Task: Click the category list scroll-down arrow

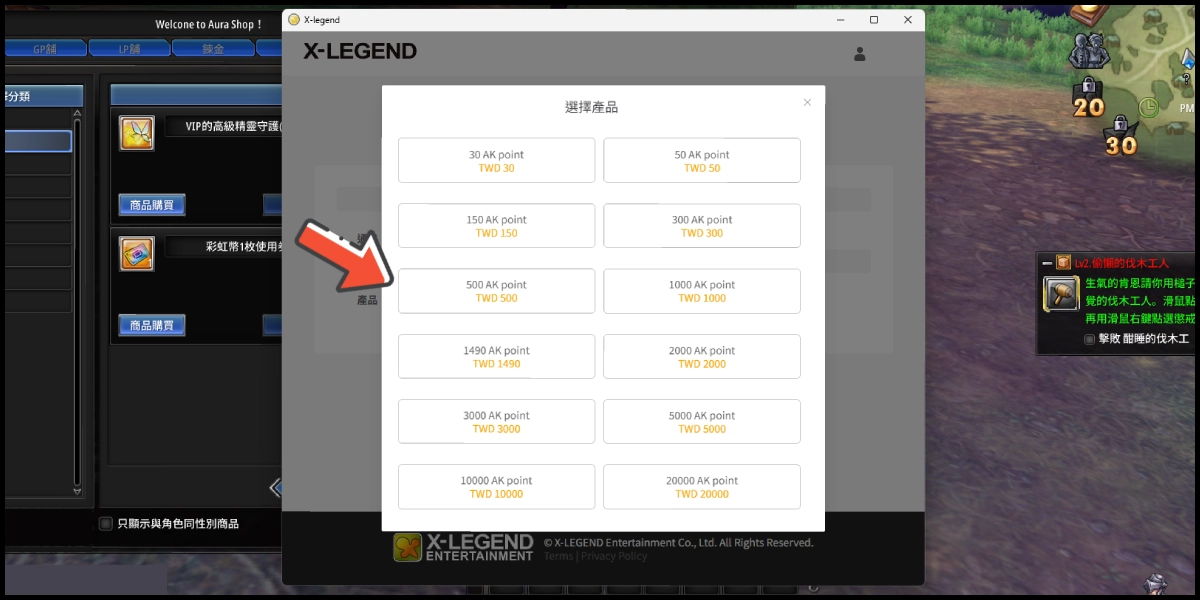Action: [x=77, y=490]
